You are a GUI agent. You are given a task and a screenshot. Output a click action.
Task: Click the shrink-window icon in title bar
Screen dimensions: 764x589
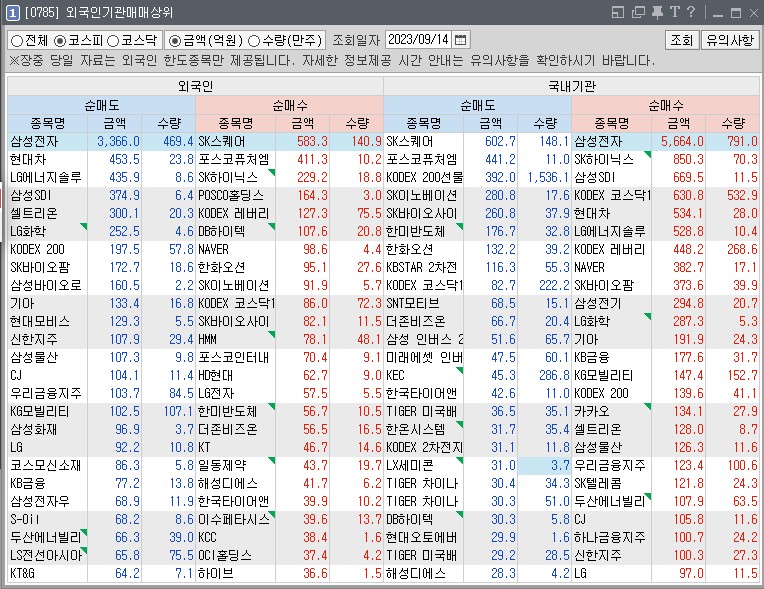[x=617, y=12]
